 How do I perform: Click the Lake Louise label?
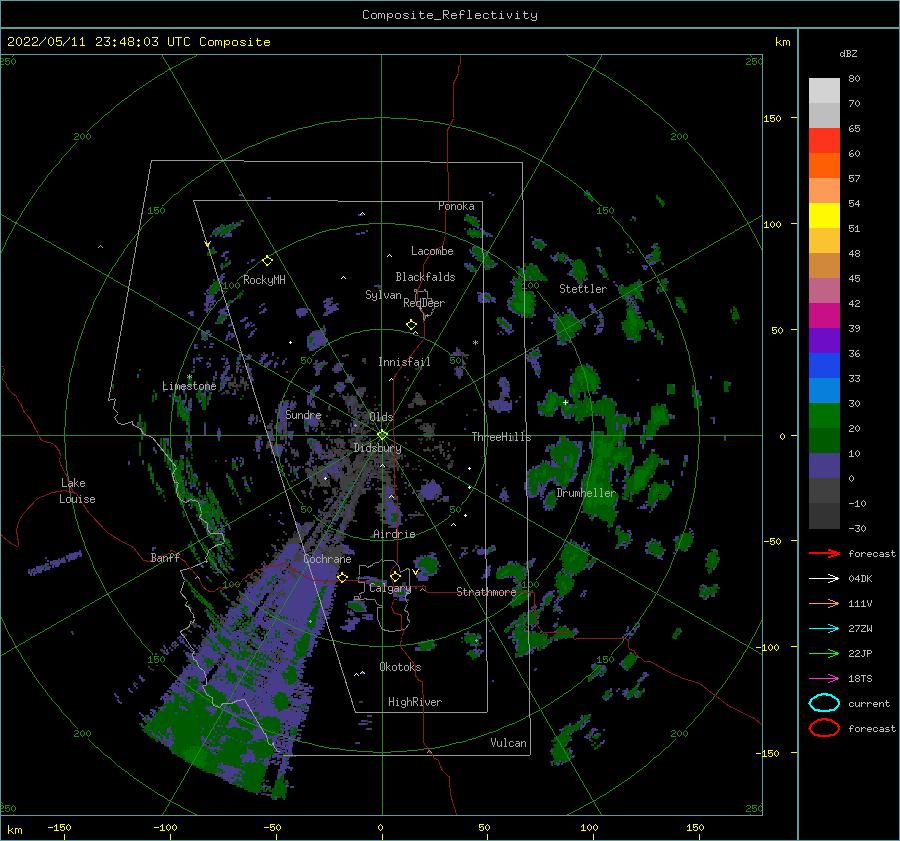(77, 491)
